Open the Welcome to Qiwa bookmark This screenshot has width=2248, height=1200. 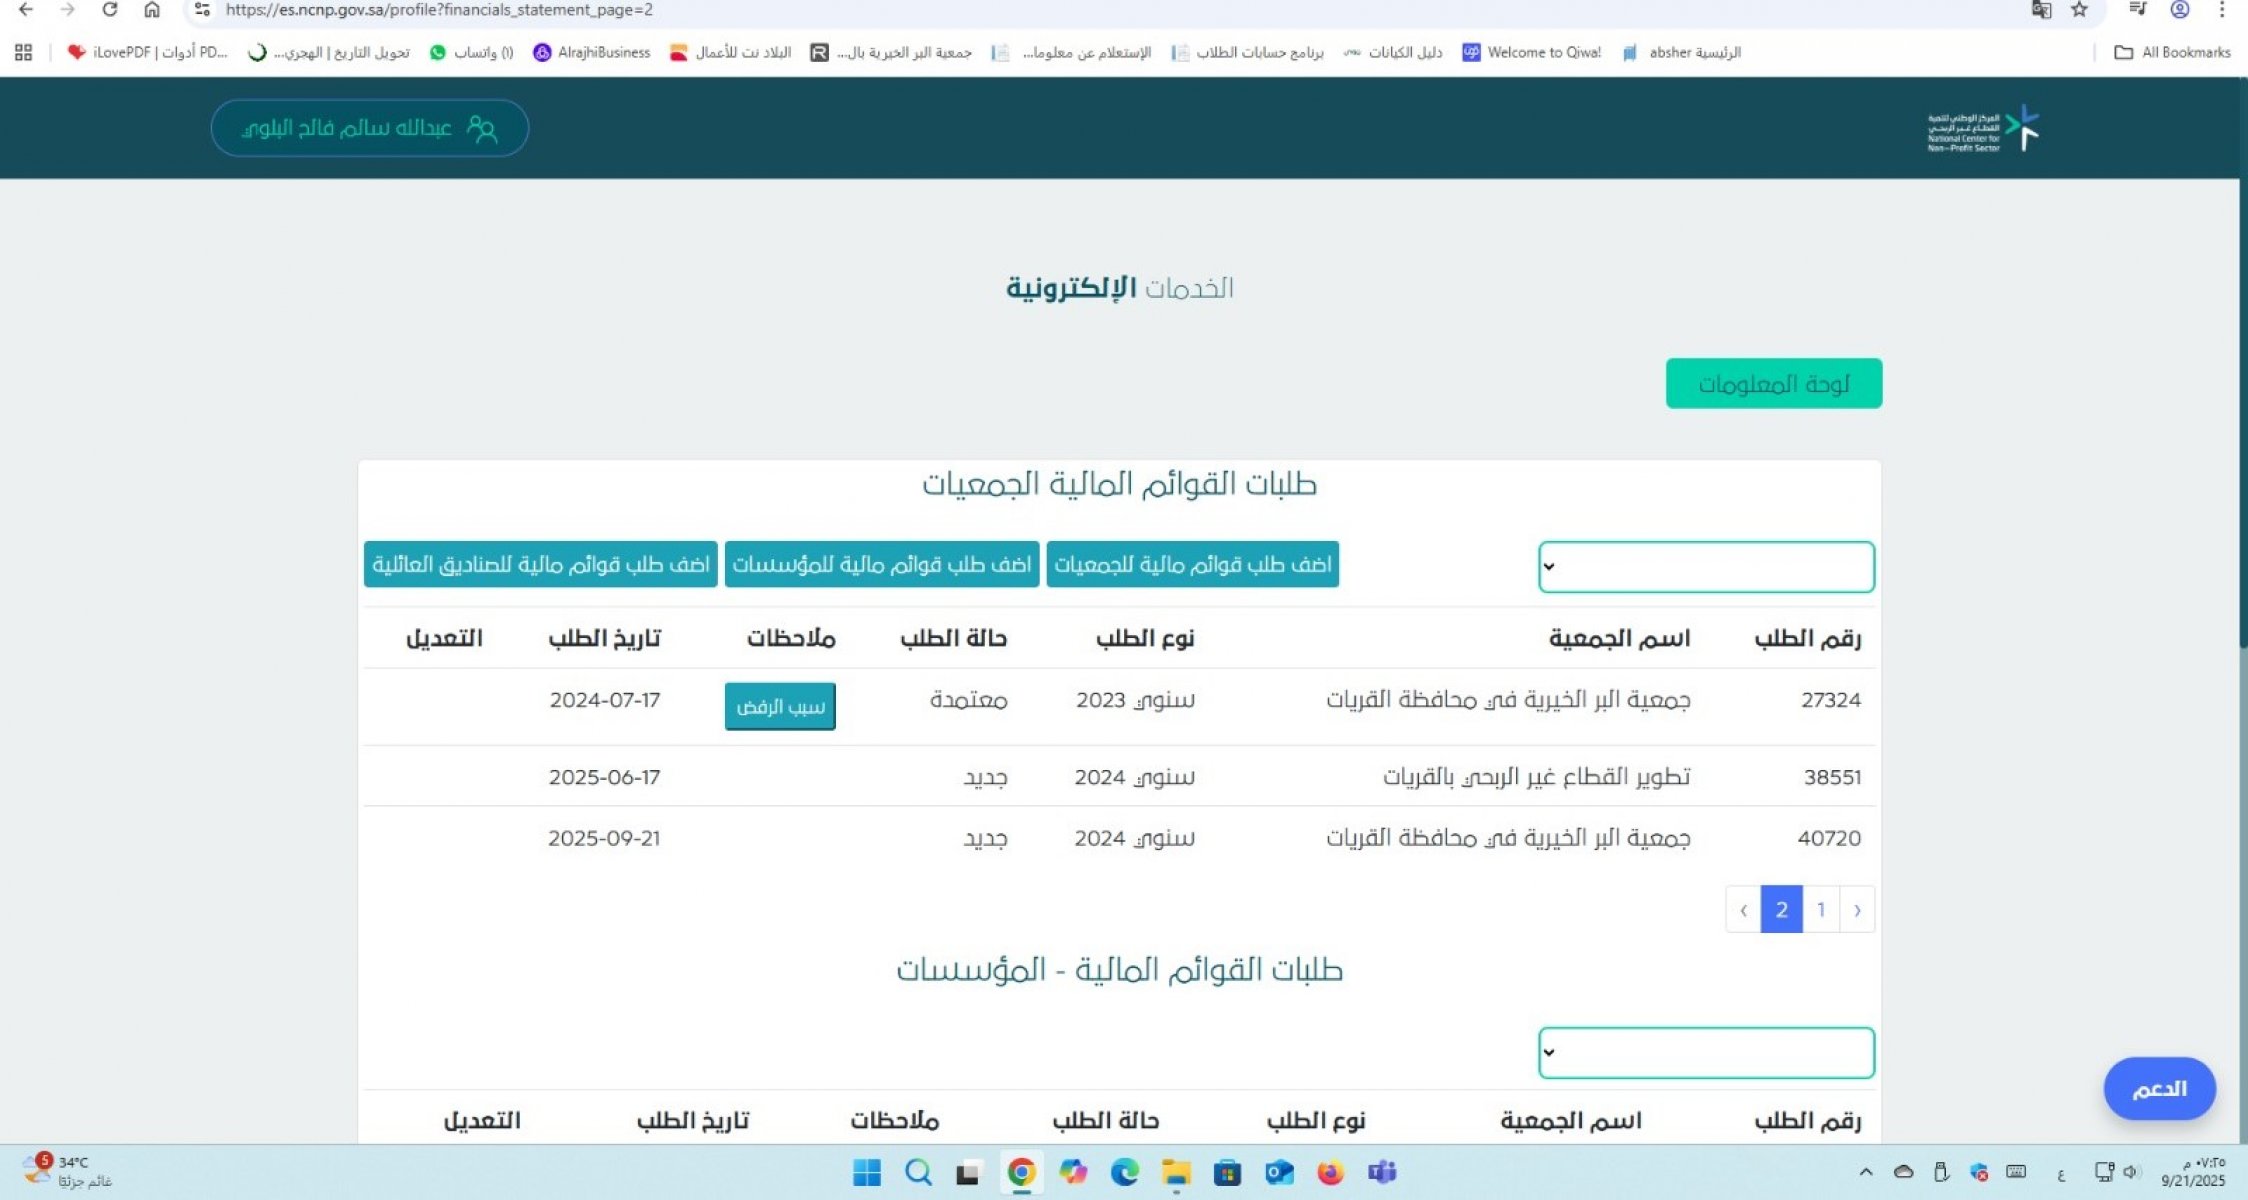[1532, 53]
